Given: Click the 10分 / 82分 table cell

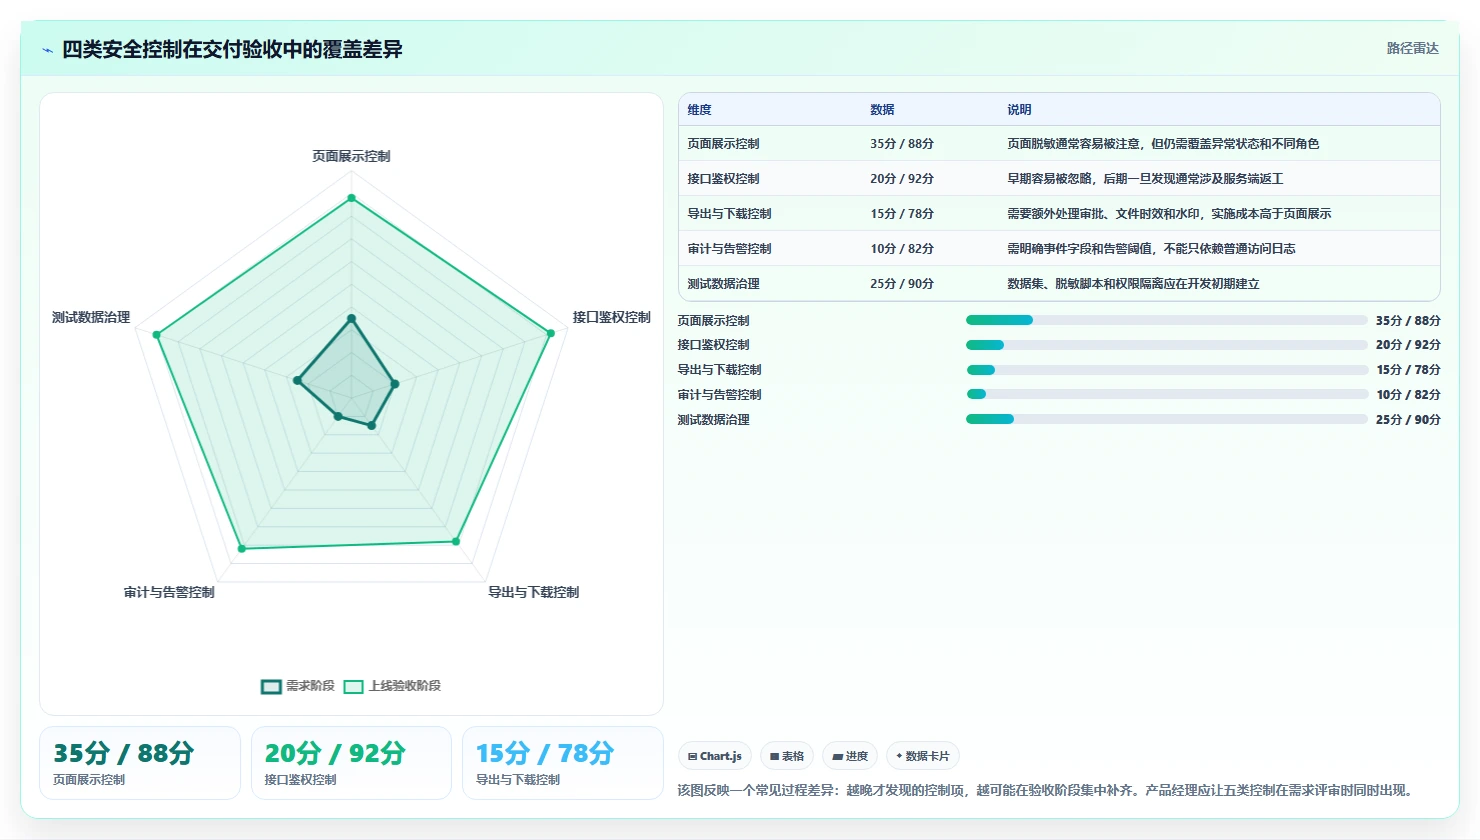Looking at the screenshot, I should click(x=902, y=249).
